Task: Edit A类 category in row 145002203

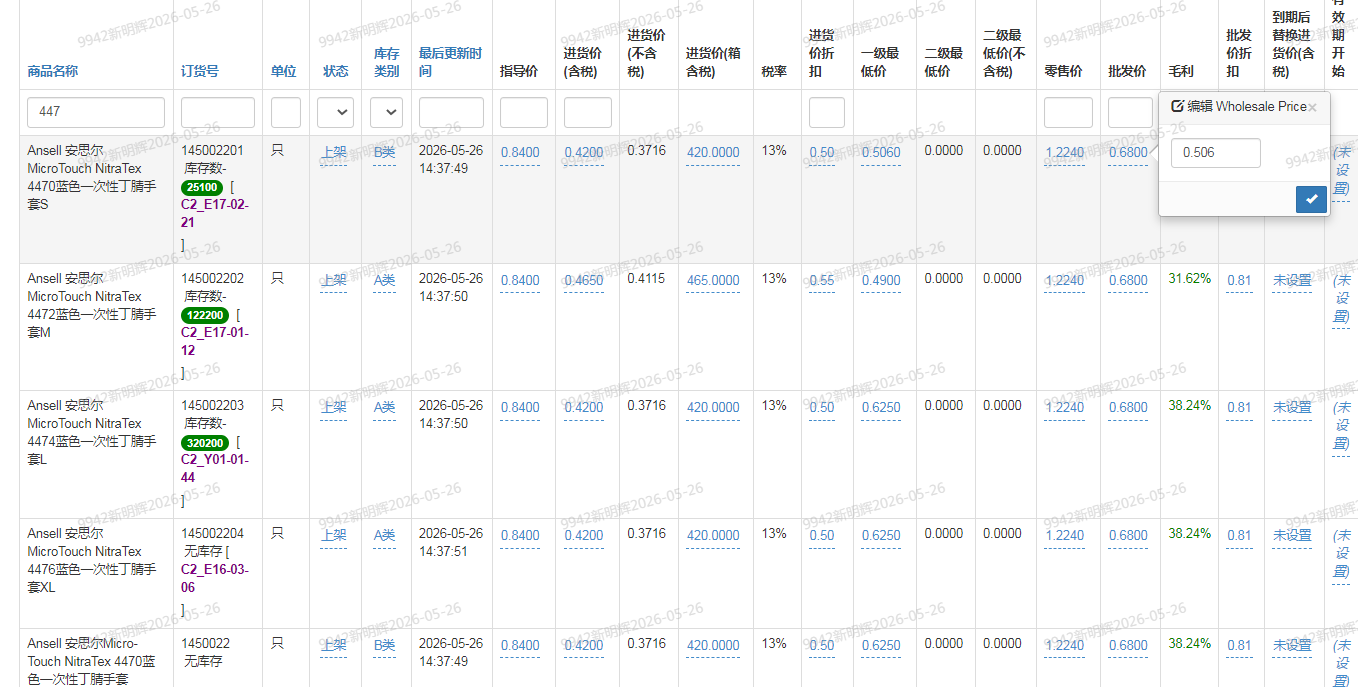Action: (x=385, y=408)
